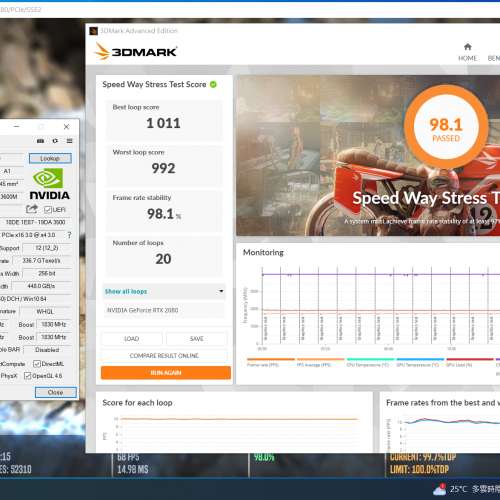Click the NVIDIA GeForce RTX 2080 label
This screenshot has width=500, height=500.
click(x=142, y=310)
